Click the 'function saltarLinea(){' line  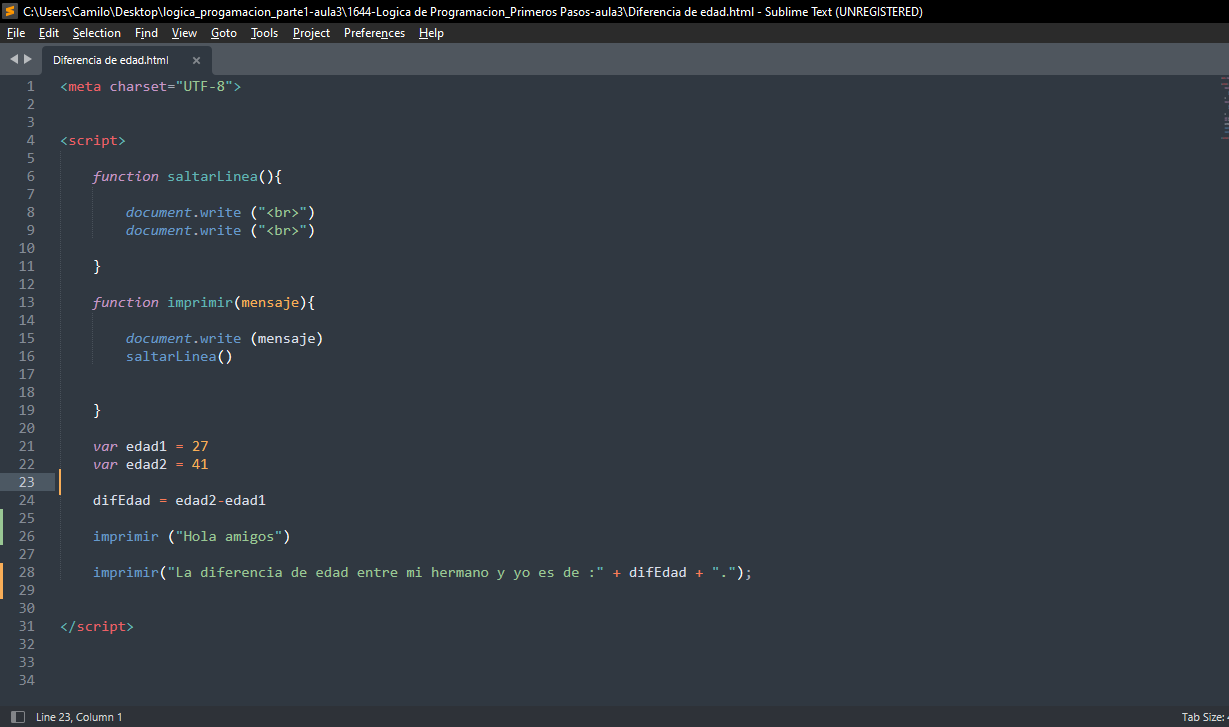pos(188,176)
